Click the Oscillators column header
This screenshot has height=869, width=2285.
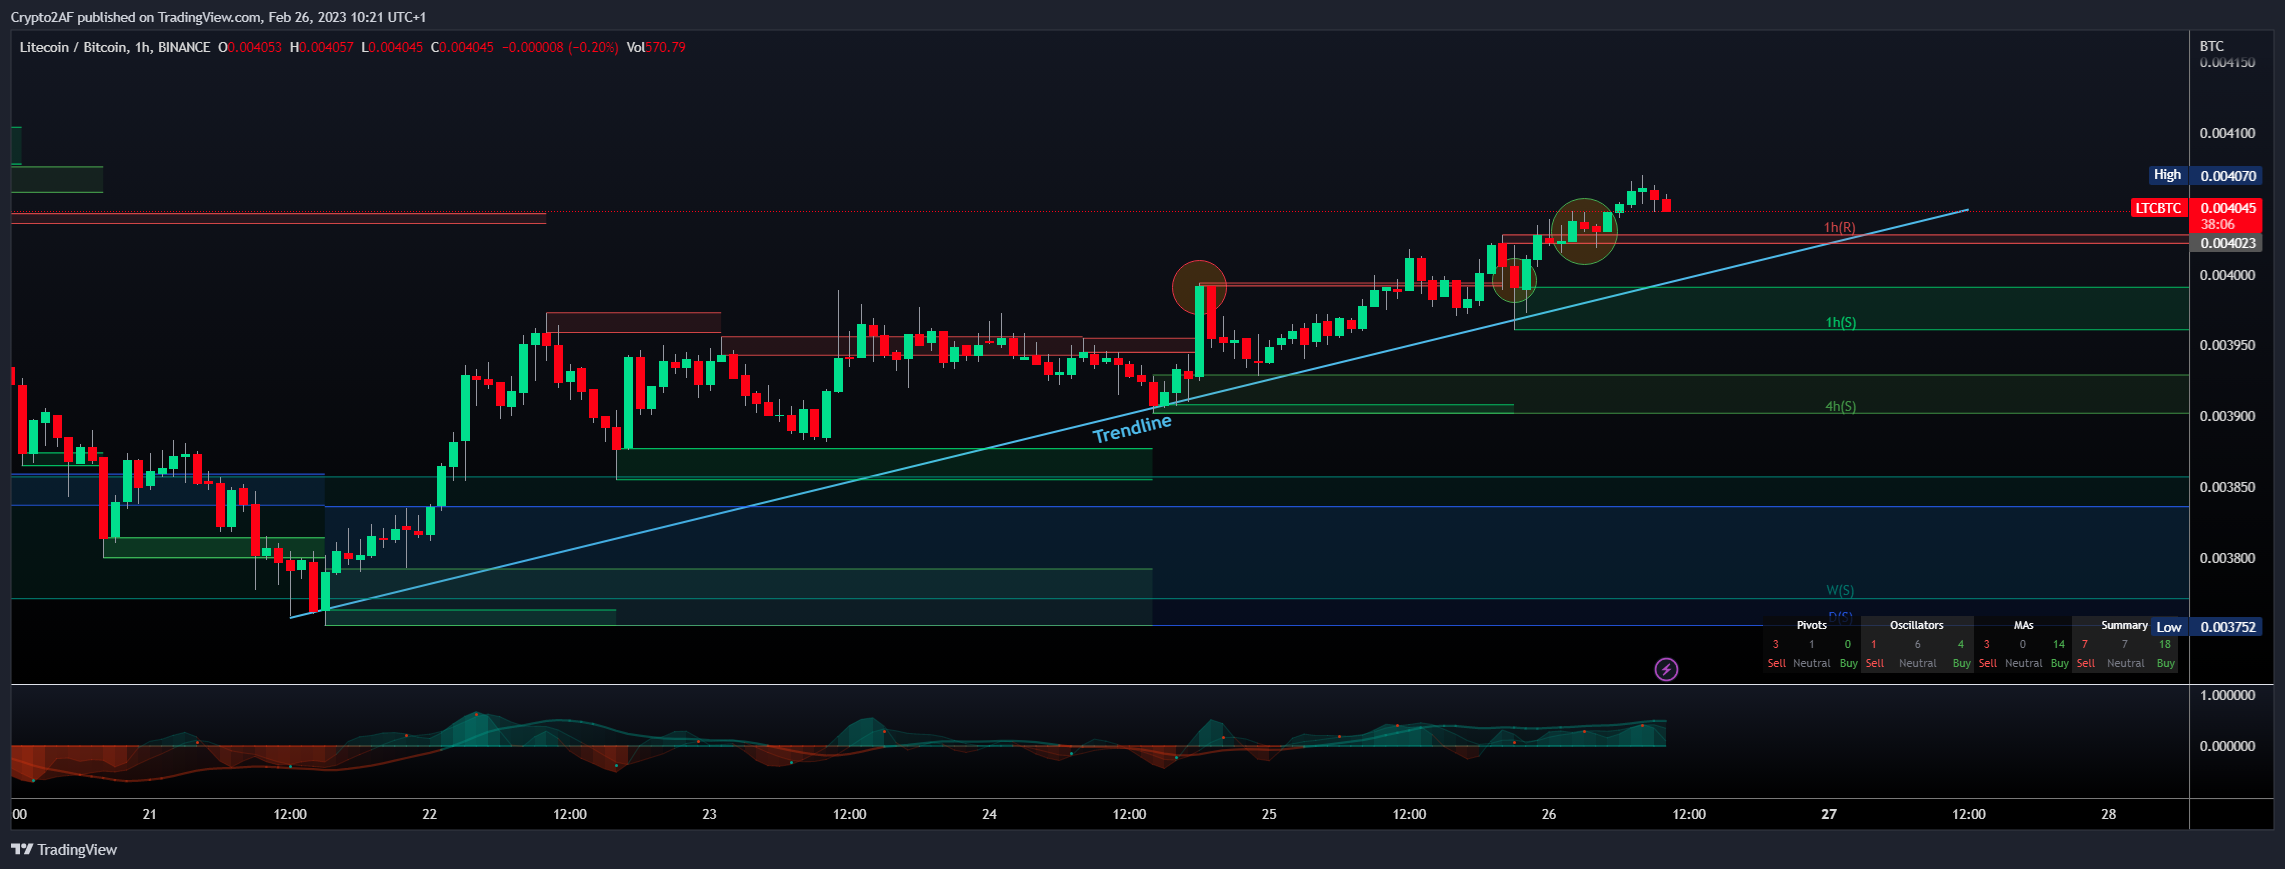tap(1917, 625)
